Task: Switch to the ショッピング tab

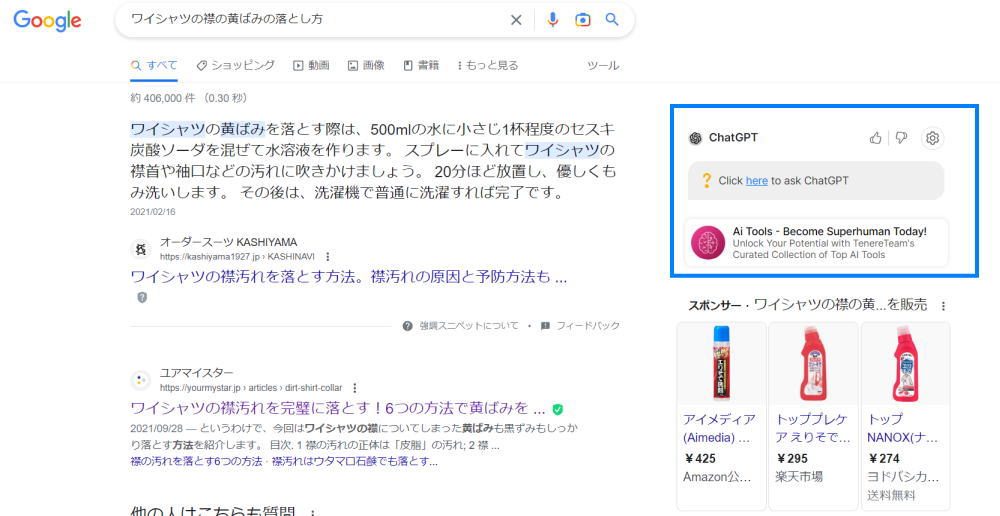Action: coord(235,65)
